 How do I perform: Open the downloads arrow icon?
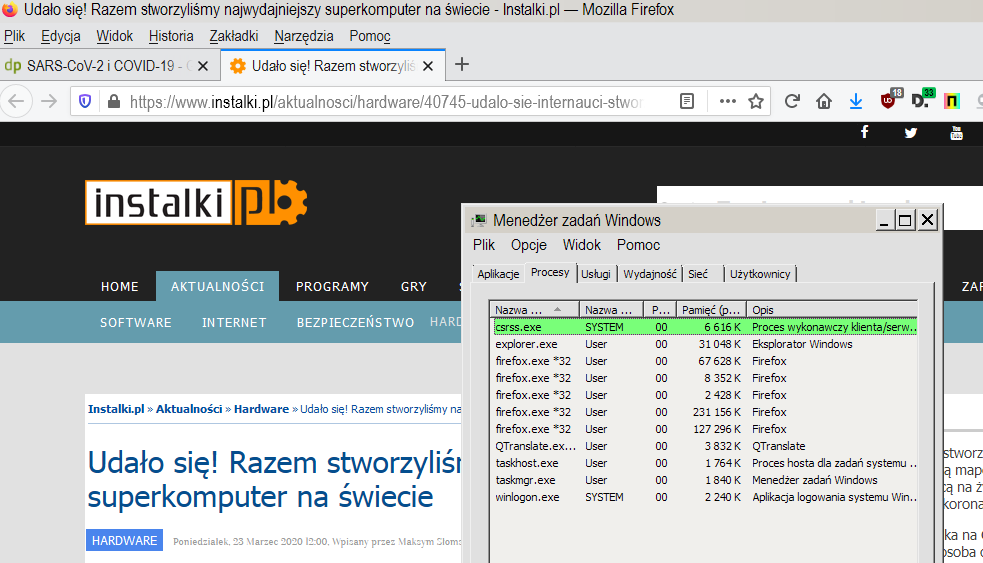[x=856, y=101]
